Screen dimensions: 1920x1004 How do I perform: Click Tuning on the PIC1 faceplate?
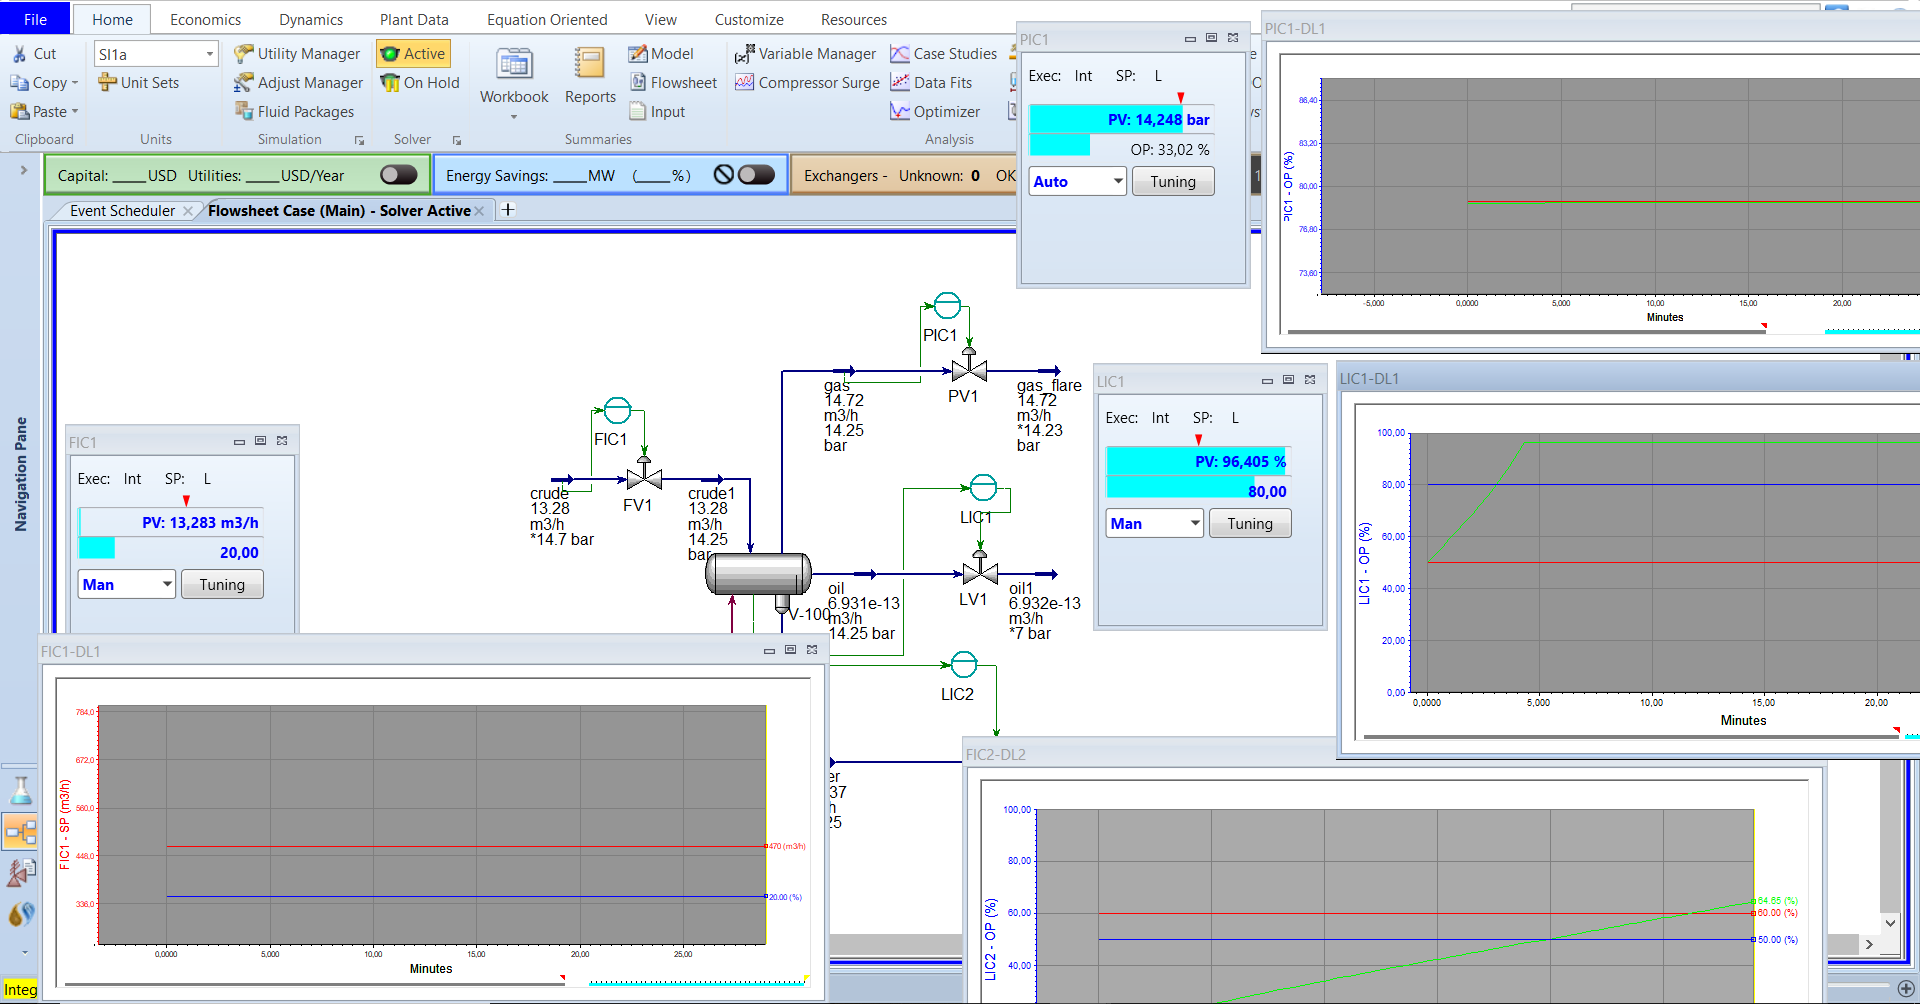[x=1173, y=181]
